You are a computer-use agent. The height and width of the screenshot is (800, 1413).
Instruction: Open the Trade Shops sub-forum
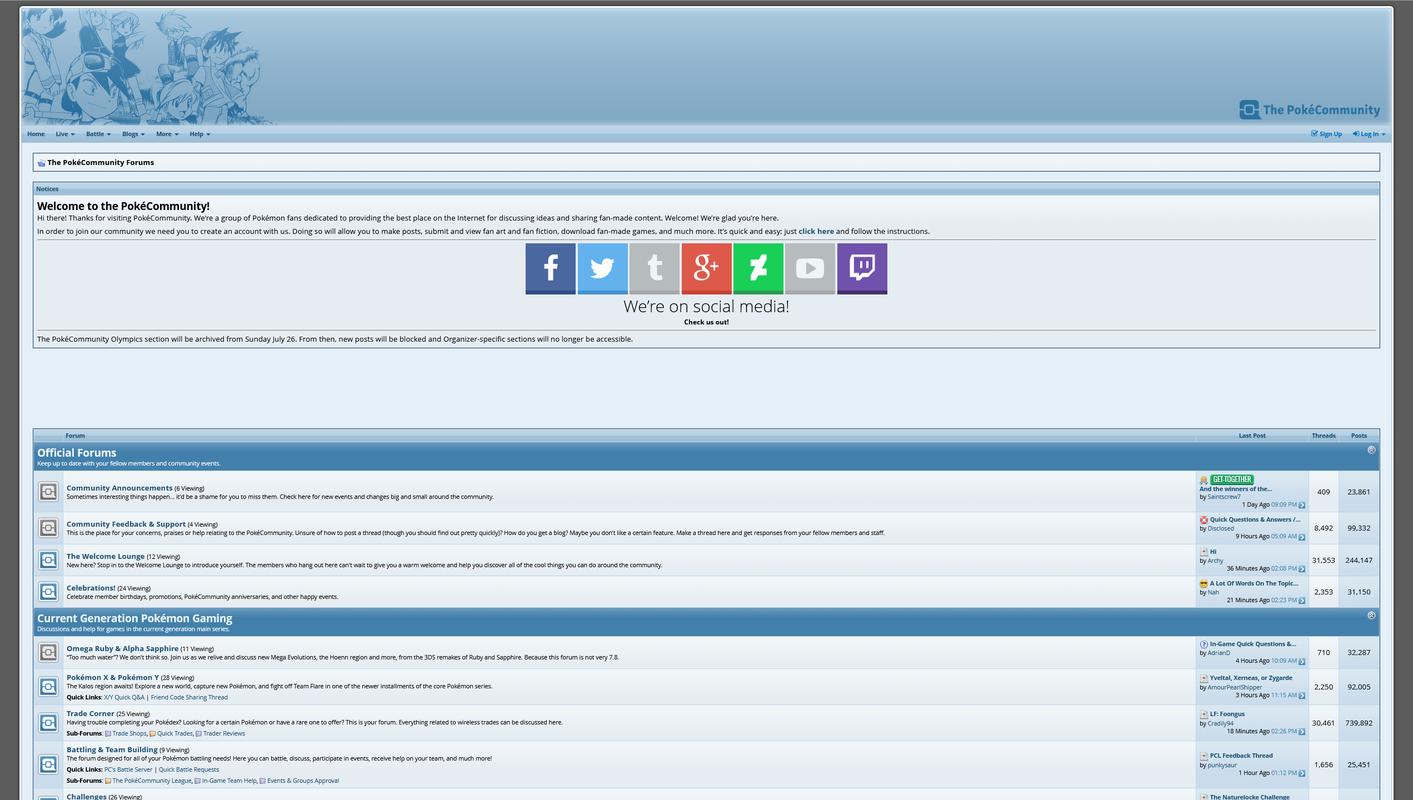[129, 733]
